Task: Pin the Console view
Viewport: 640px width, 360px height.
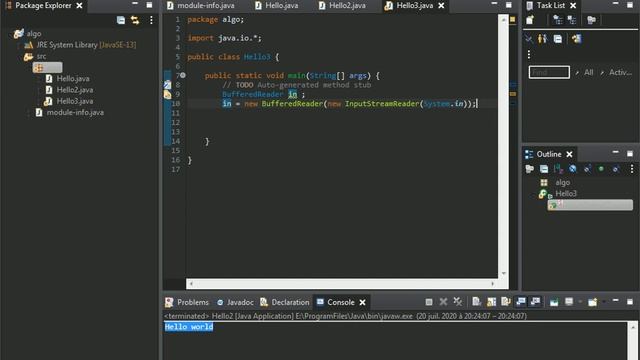Action: click(x=554, y=302)
